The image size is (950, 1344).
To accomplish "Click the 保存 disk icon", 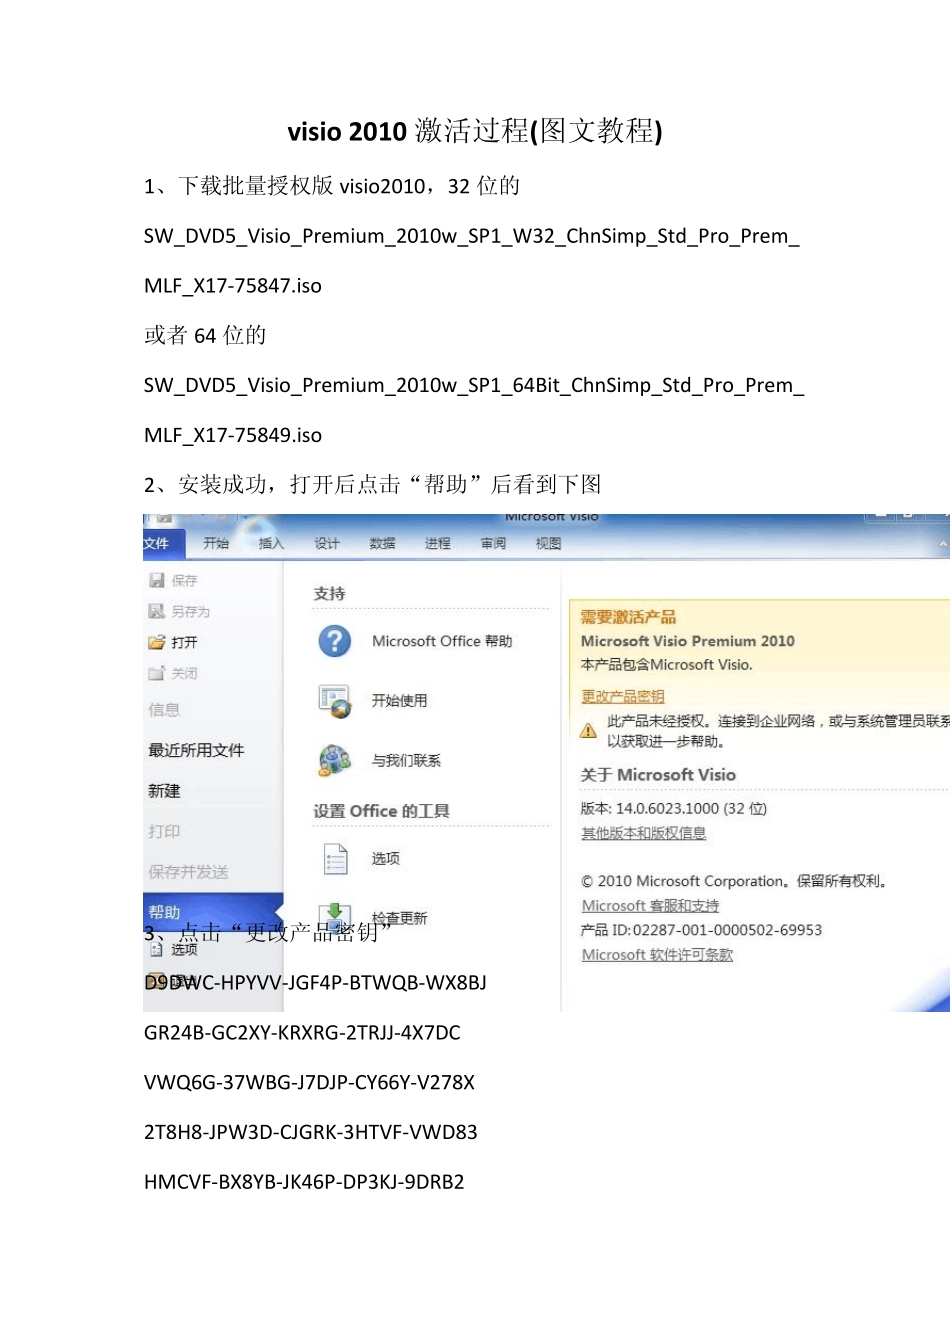I will (157, 580).
